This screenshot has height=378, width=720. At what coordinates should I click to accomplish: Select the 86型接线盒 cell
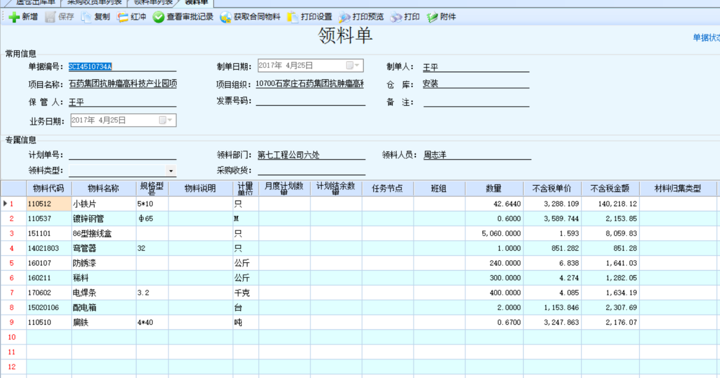tap(103, 233)
